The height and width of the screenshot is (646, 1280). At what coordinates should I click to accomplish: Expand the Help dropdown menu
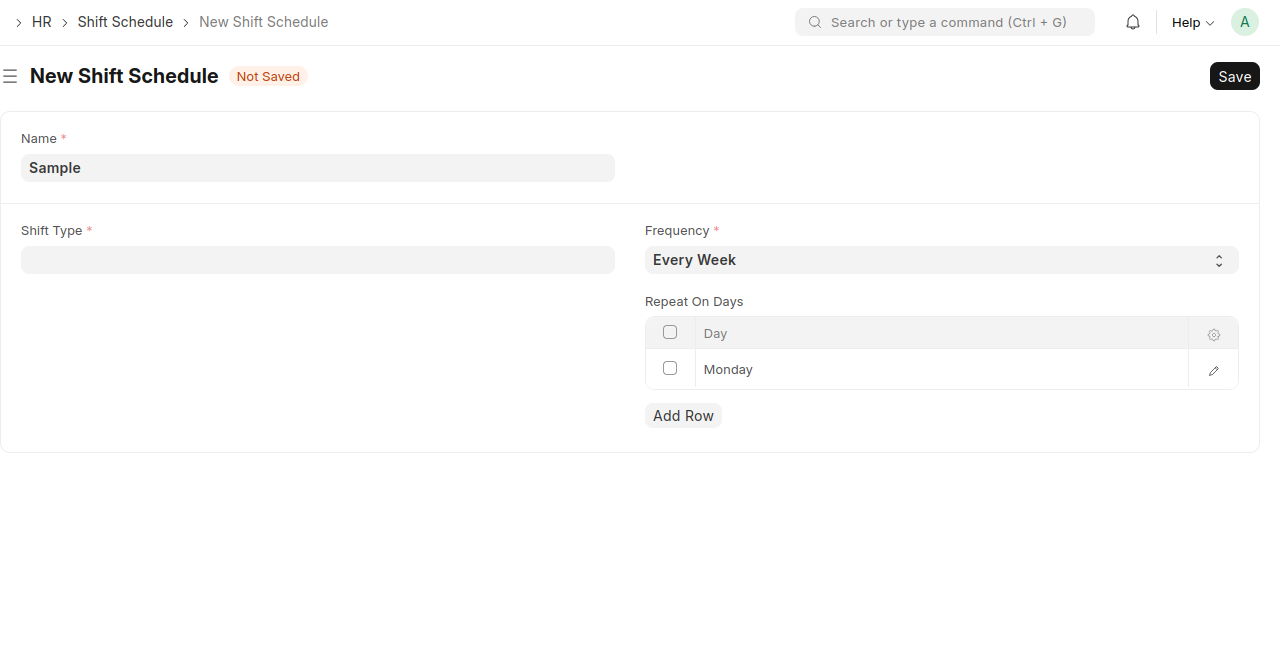click(x=1192, y=22)
